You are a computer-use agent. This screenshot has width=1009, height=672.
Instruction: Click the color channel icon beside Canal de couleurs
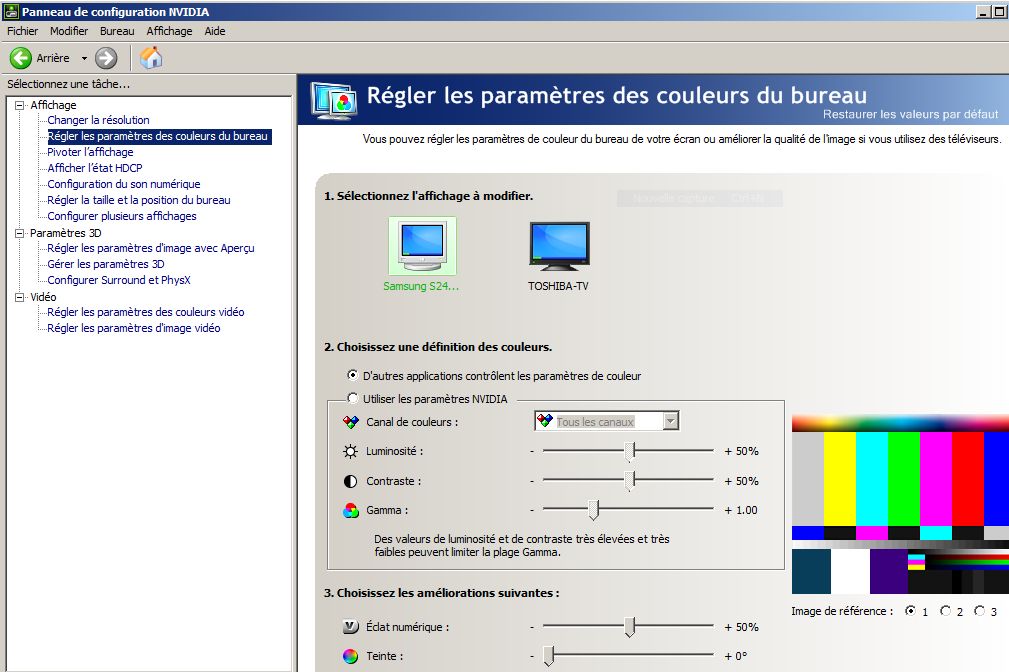tap(351, 422)
